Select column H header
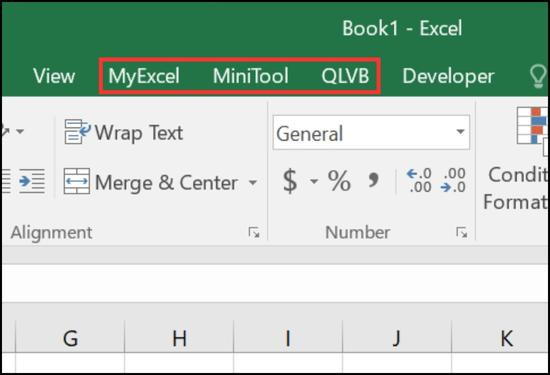Viewport: 550px width, 375px height. (x=179, y=339)
